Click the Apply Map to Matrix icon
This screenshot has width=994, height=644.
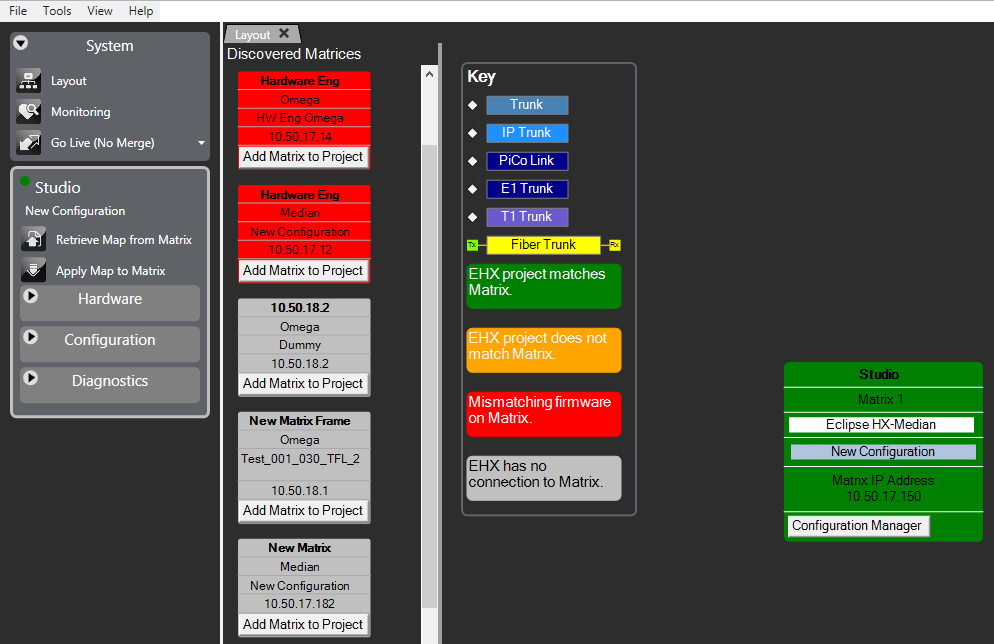pyautogui.click(x=34, y=271)
